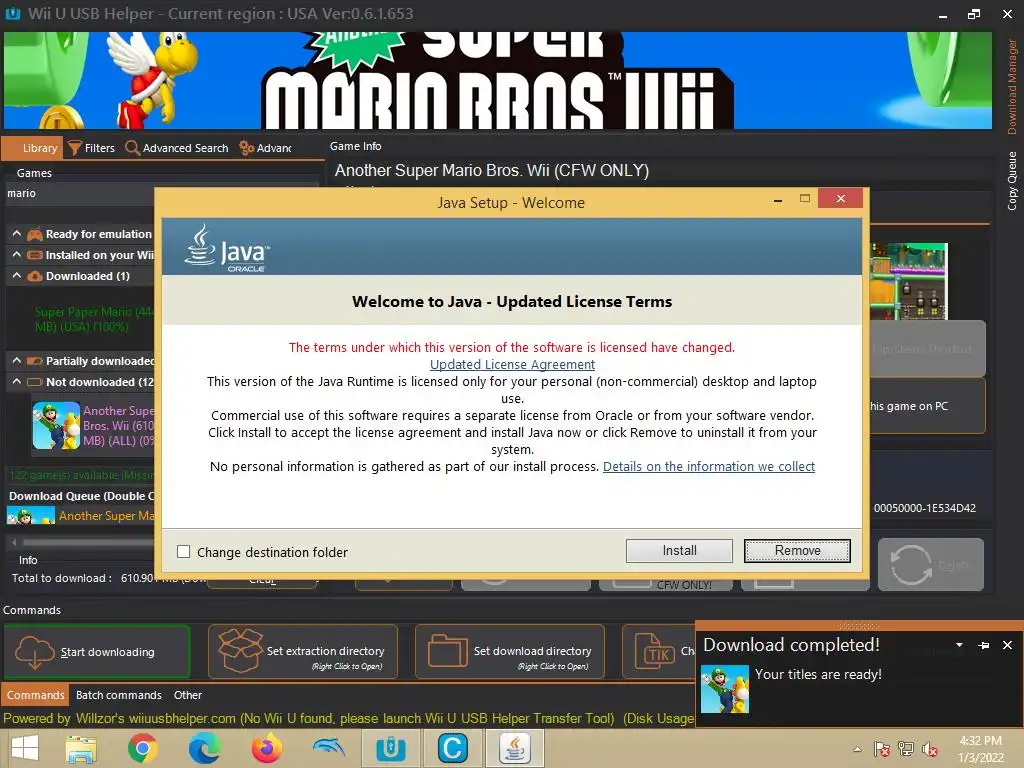
Task: Collapse the Ready for emulation group
Action: (x=16, y=233)
